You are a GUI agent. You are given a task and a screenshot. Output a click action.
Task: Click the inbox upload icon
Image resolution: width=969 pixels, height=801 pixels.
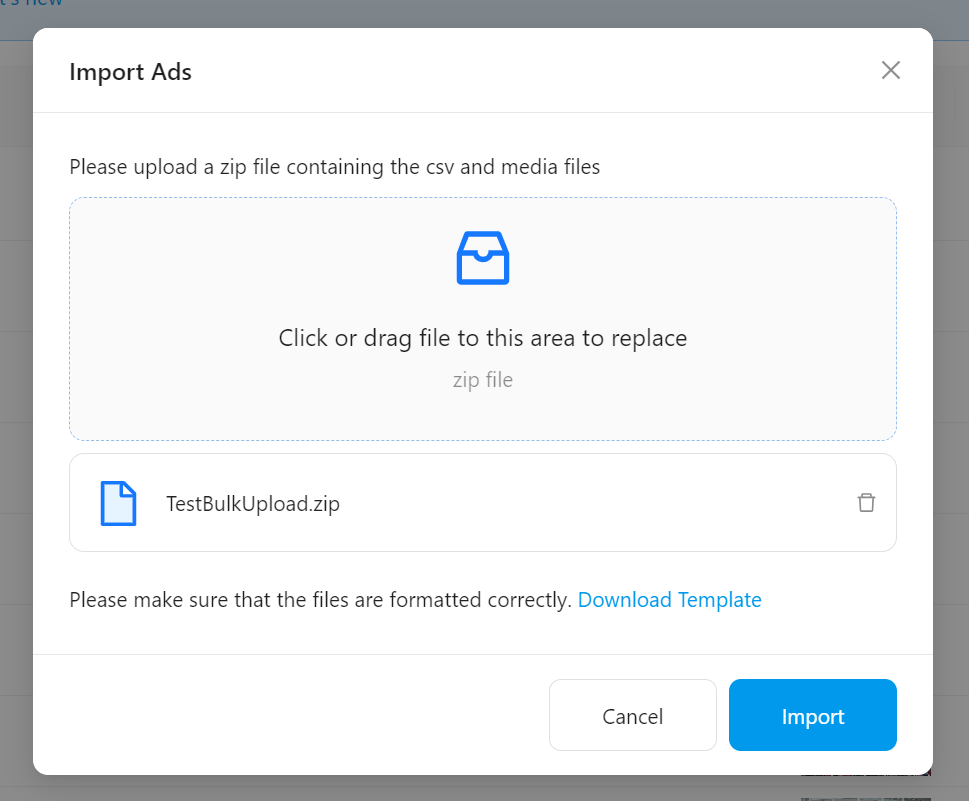(483, 258)
